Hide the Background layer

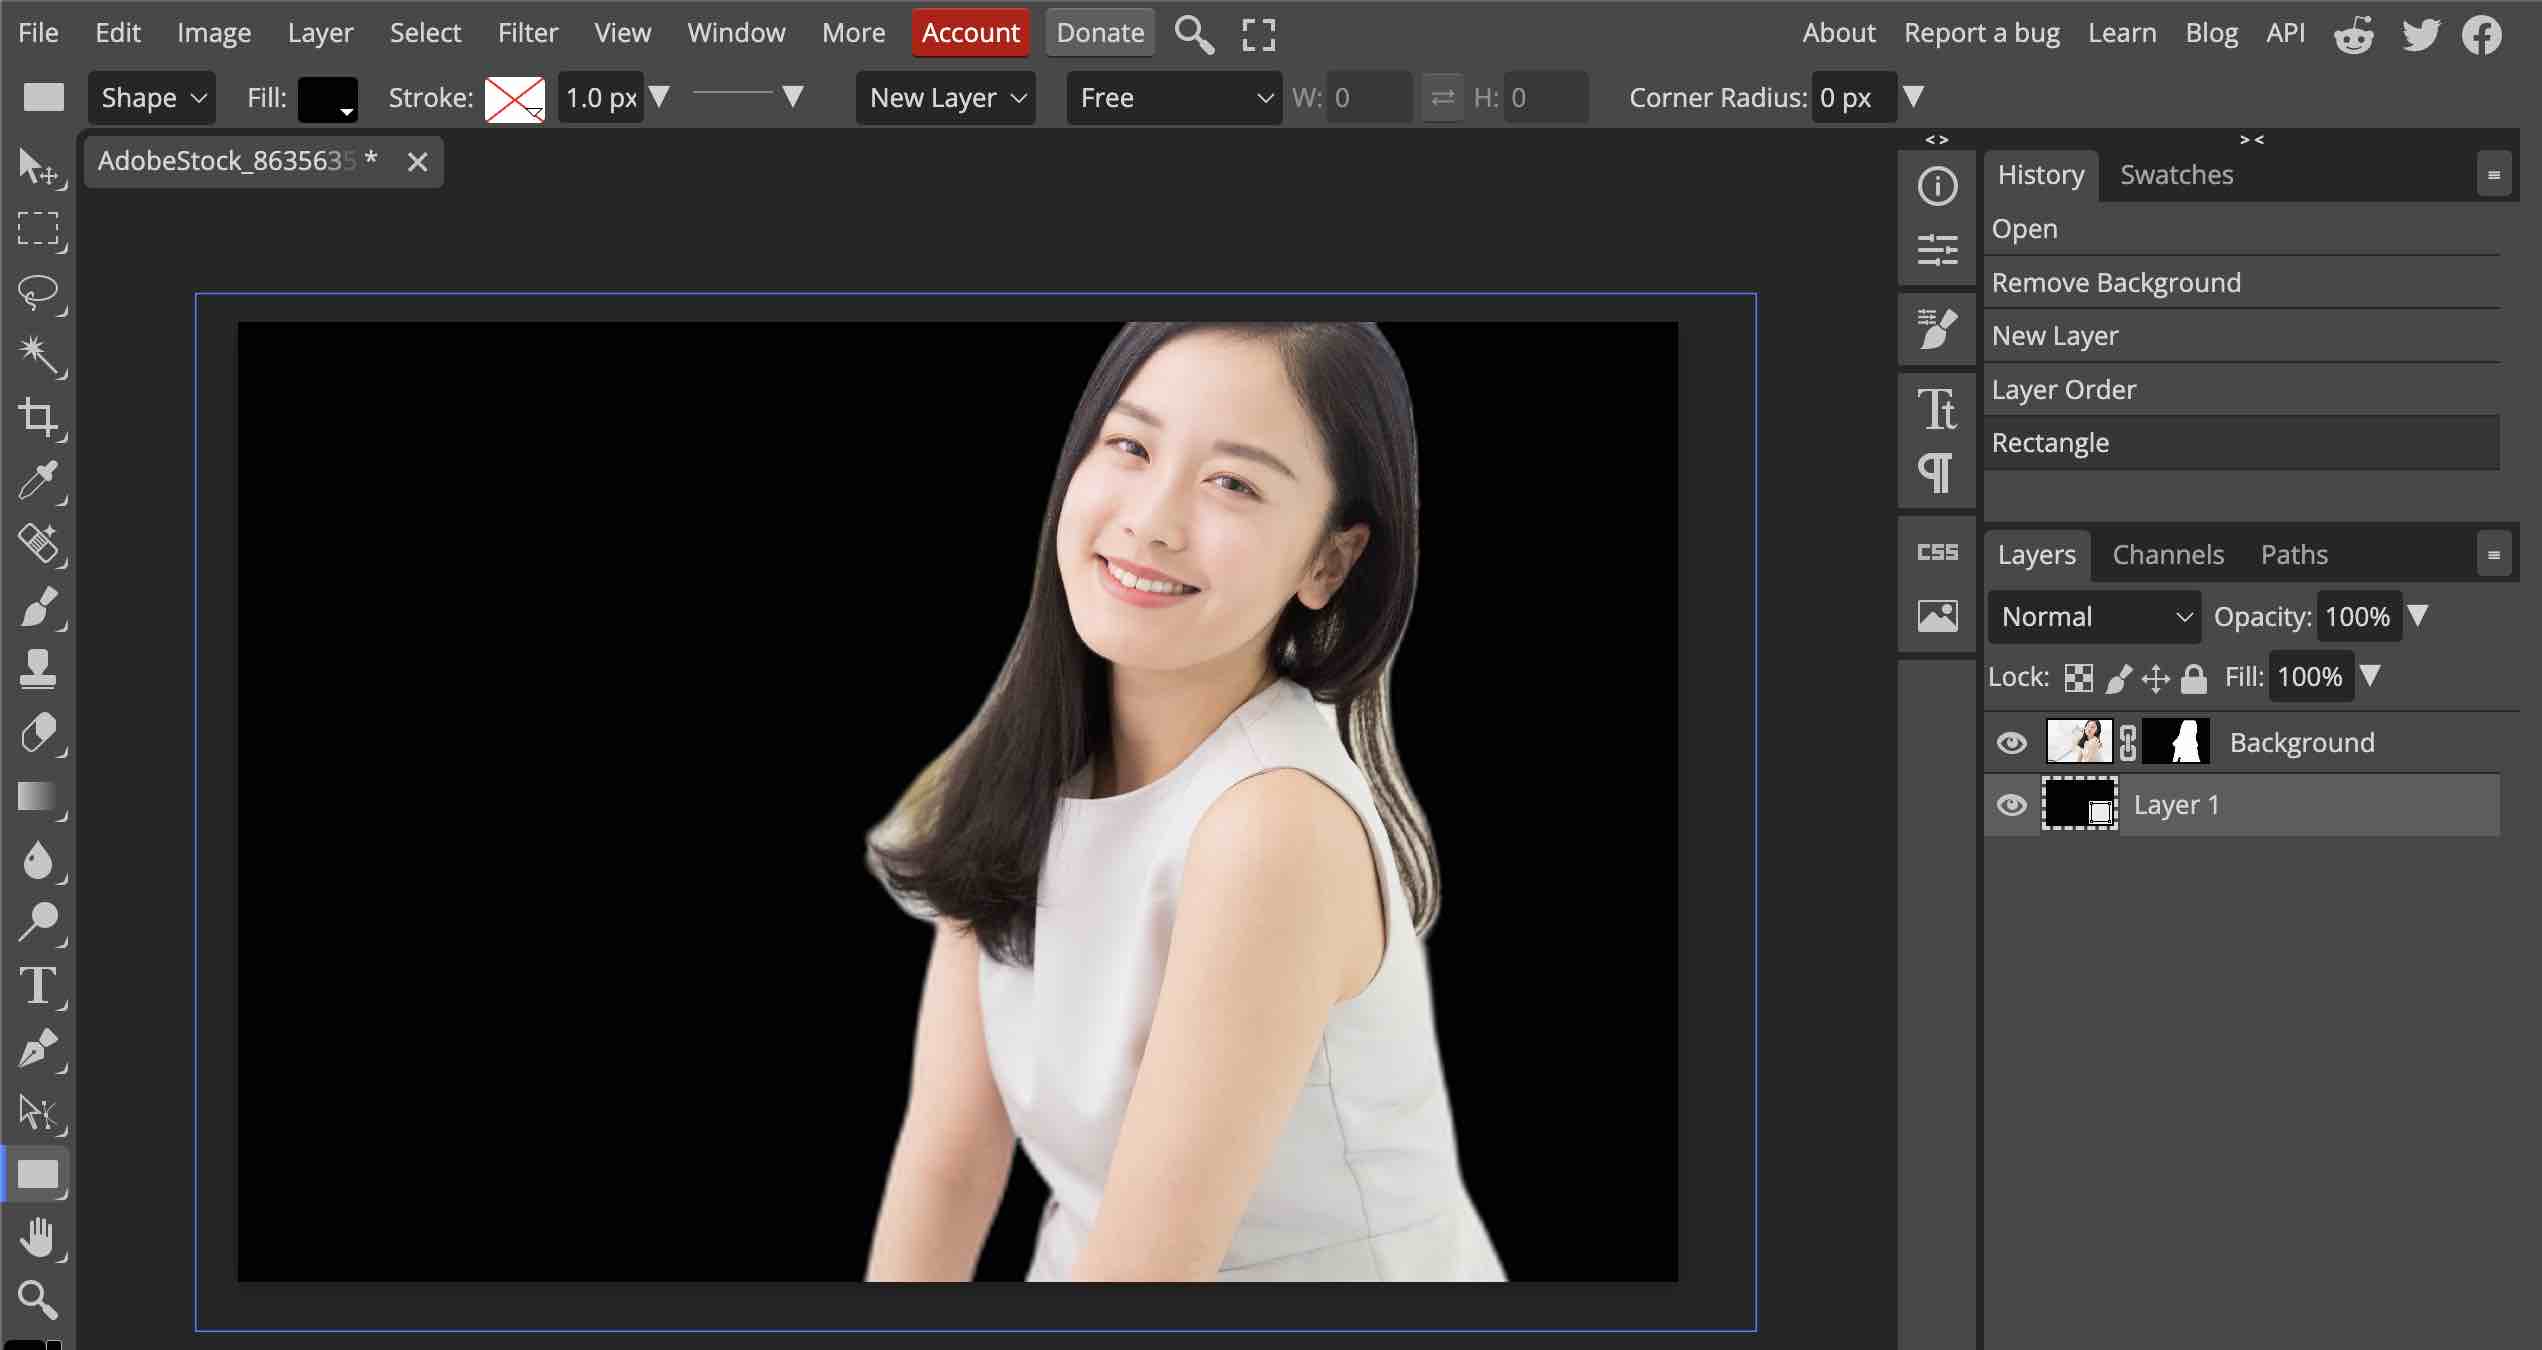click(x=2011, y=743)
